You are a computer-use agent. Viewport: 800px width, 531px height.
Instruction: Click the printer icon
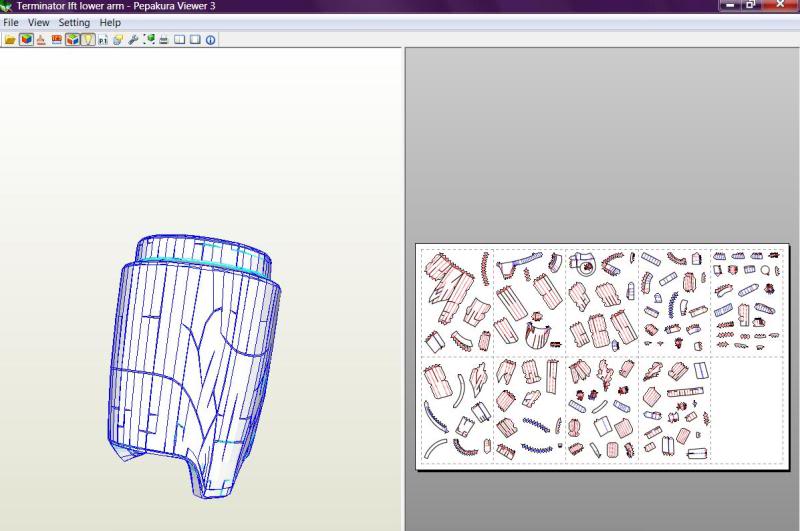164,40
